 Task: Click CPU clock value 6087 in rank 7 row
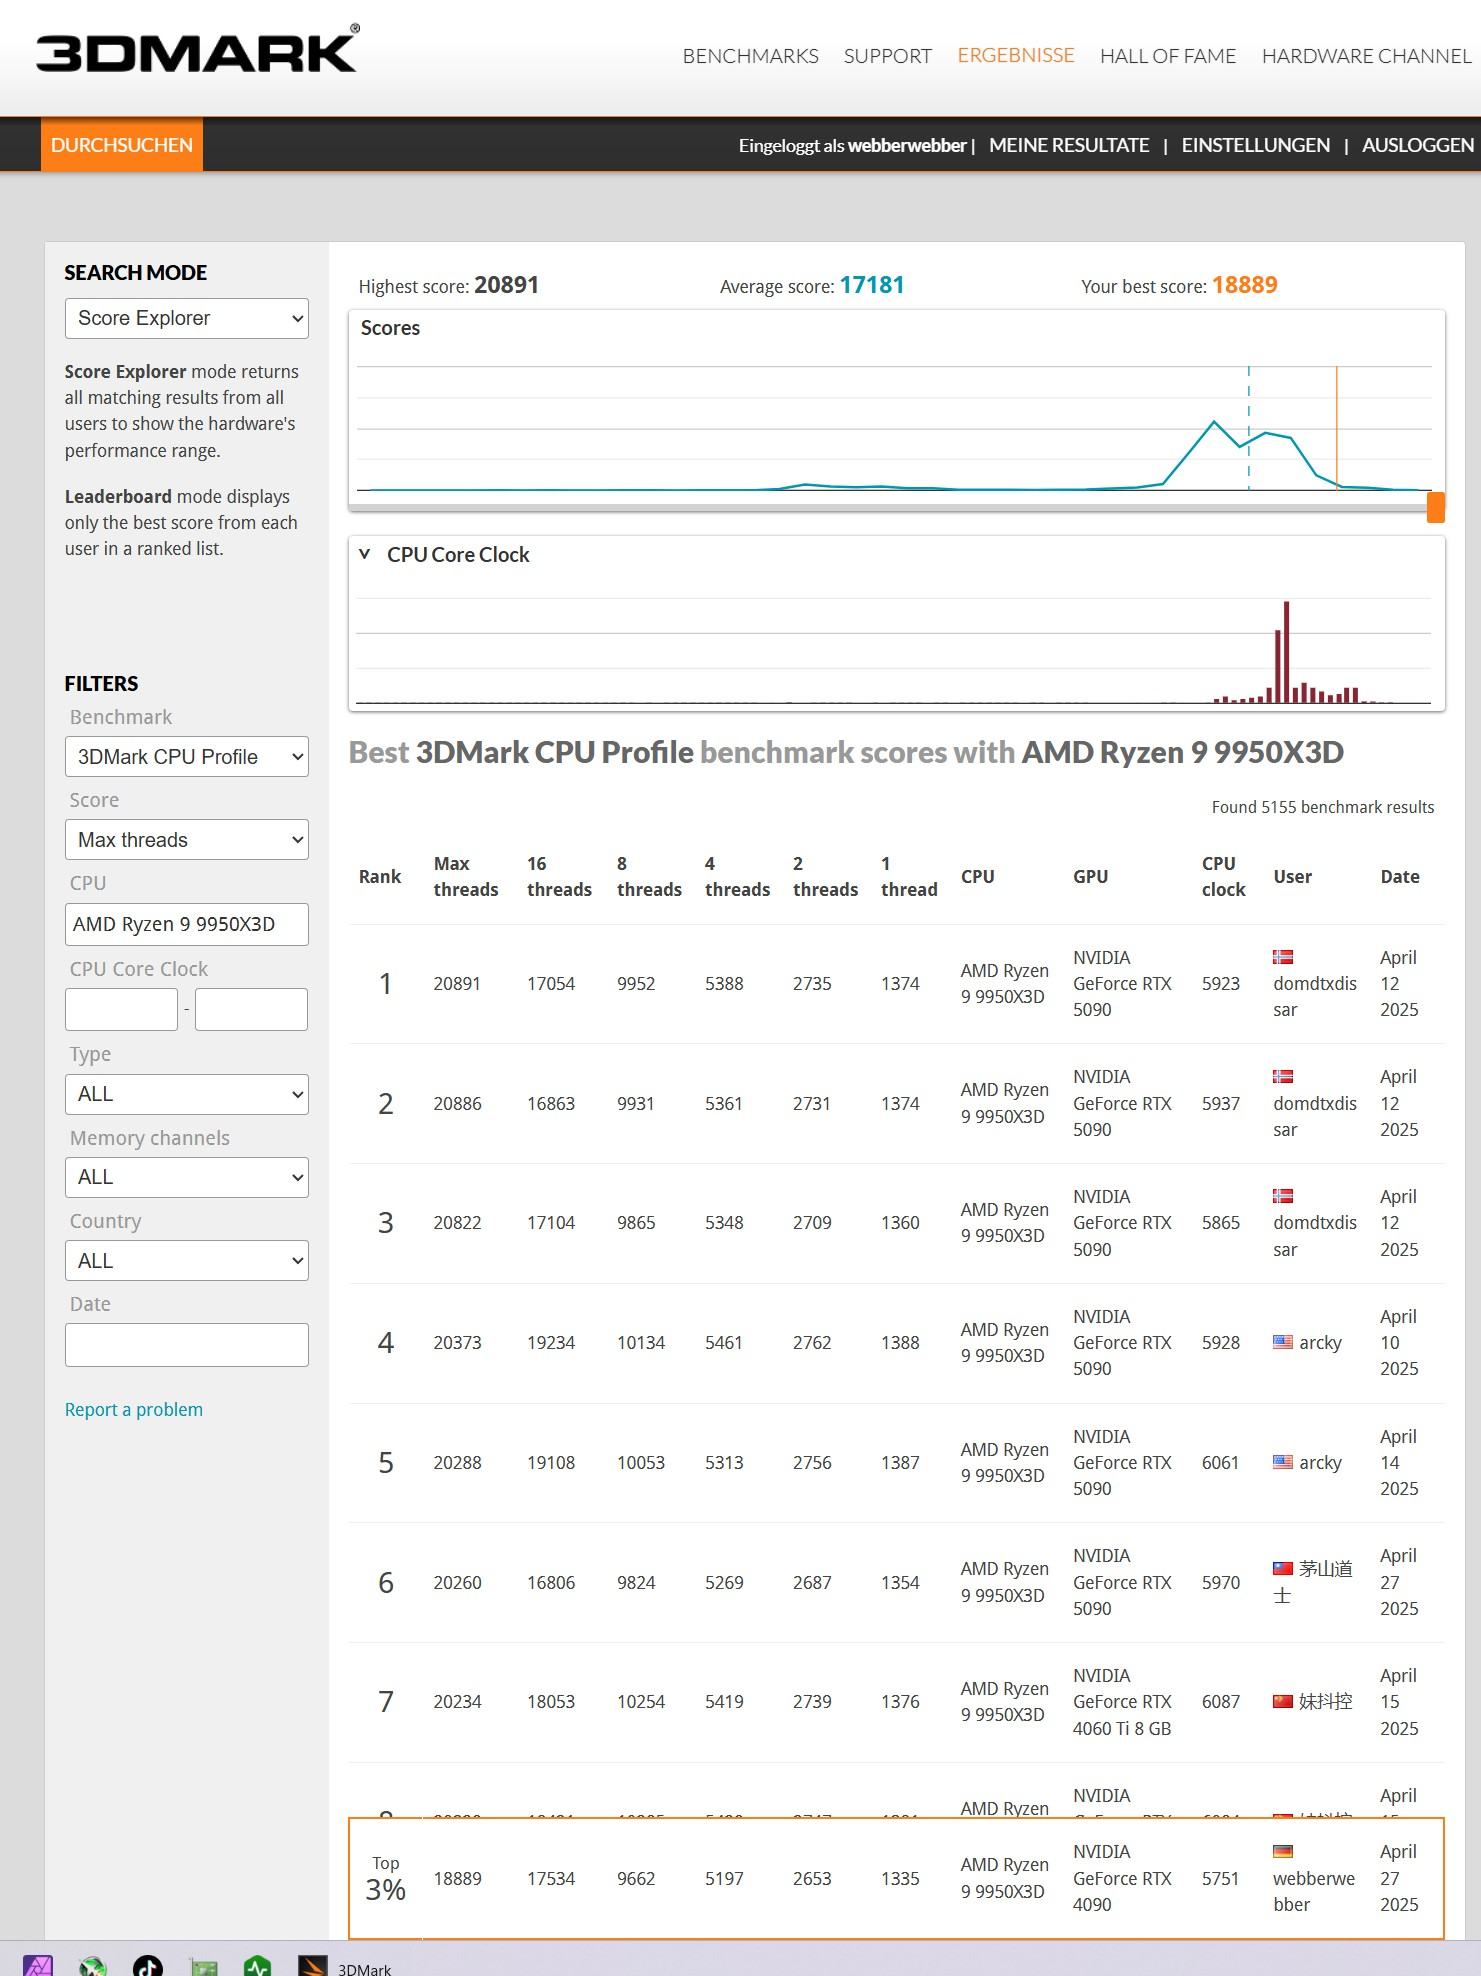click(x=1221, y=1701)
